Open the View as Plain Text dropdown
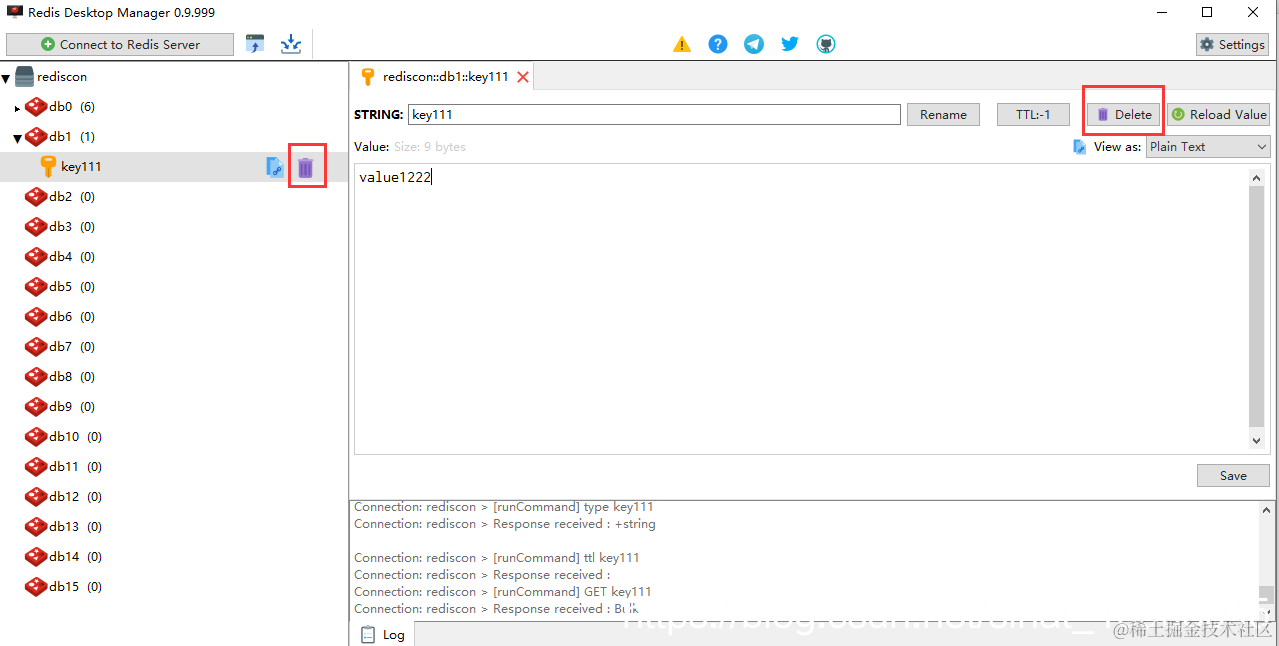The width and height of the screenshot is (1279, 646). coord(1208,147)
